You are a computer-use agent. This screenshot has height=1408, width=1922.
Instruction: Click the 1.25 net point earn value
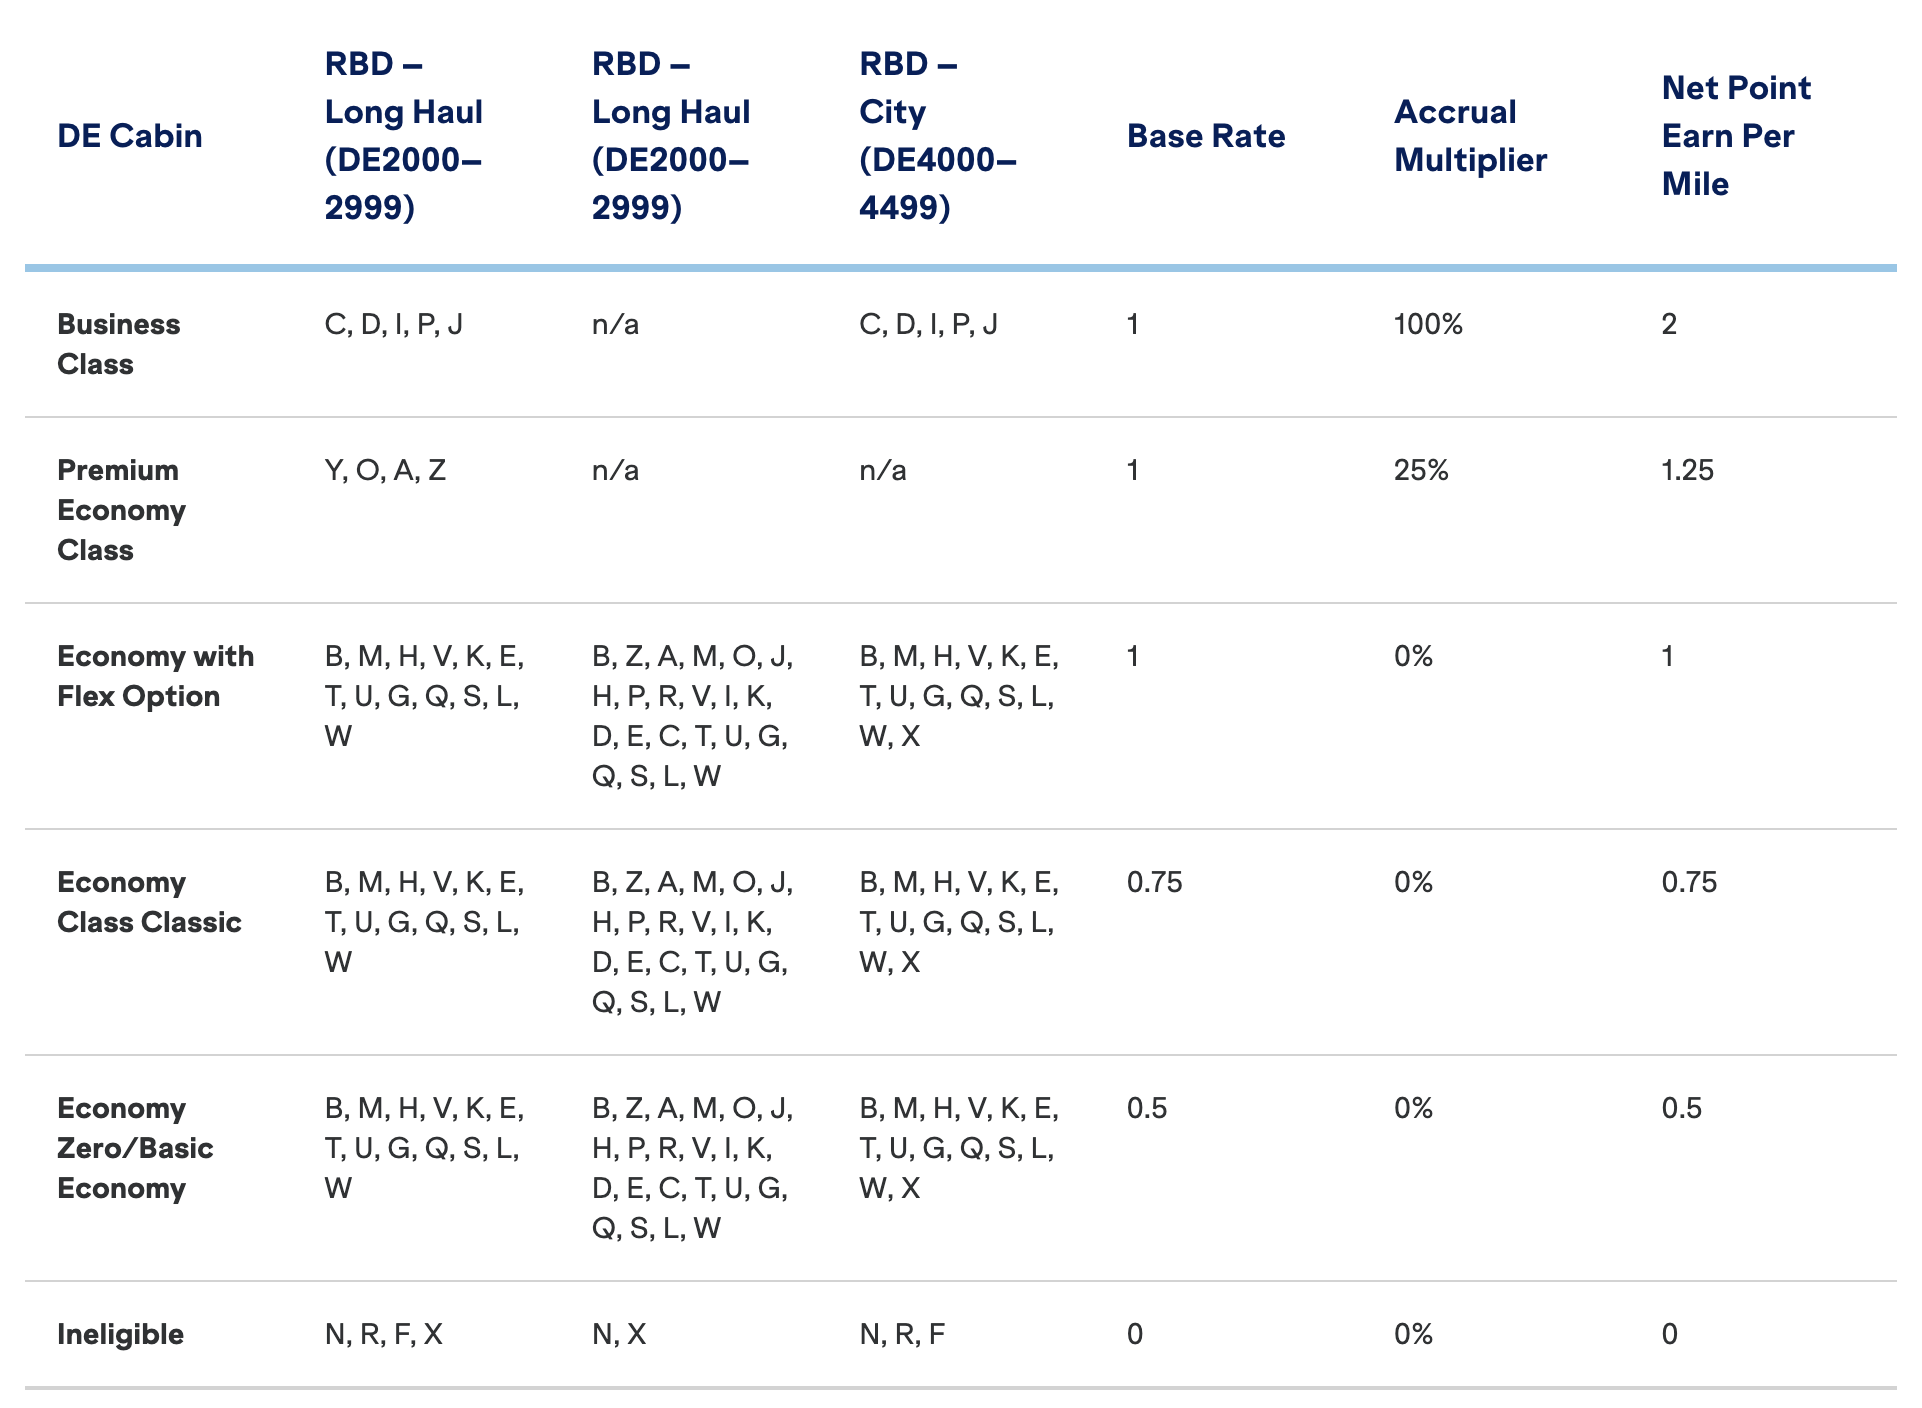1687,470
